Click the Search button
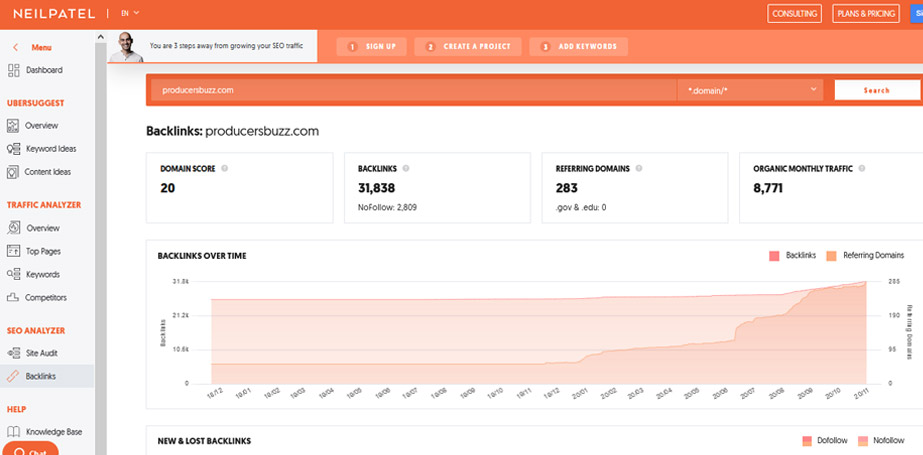The image size is (923, 455). click(x=876, y=90)
